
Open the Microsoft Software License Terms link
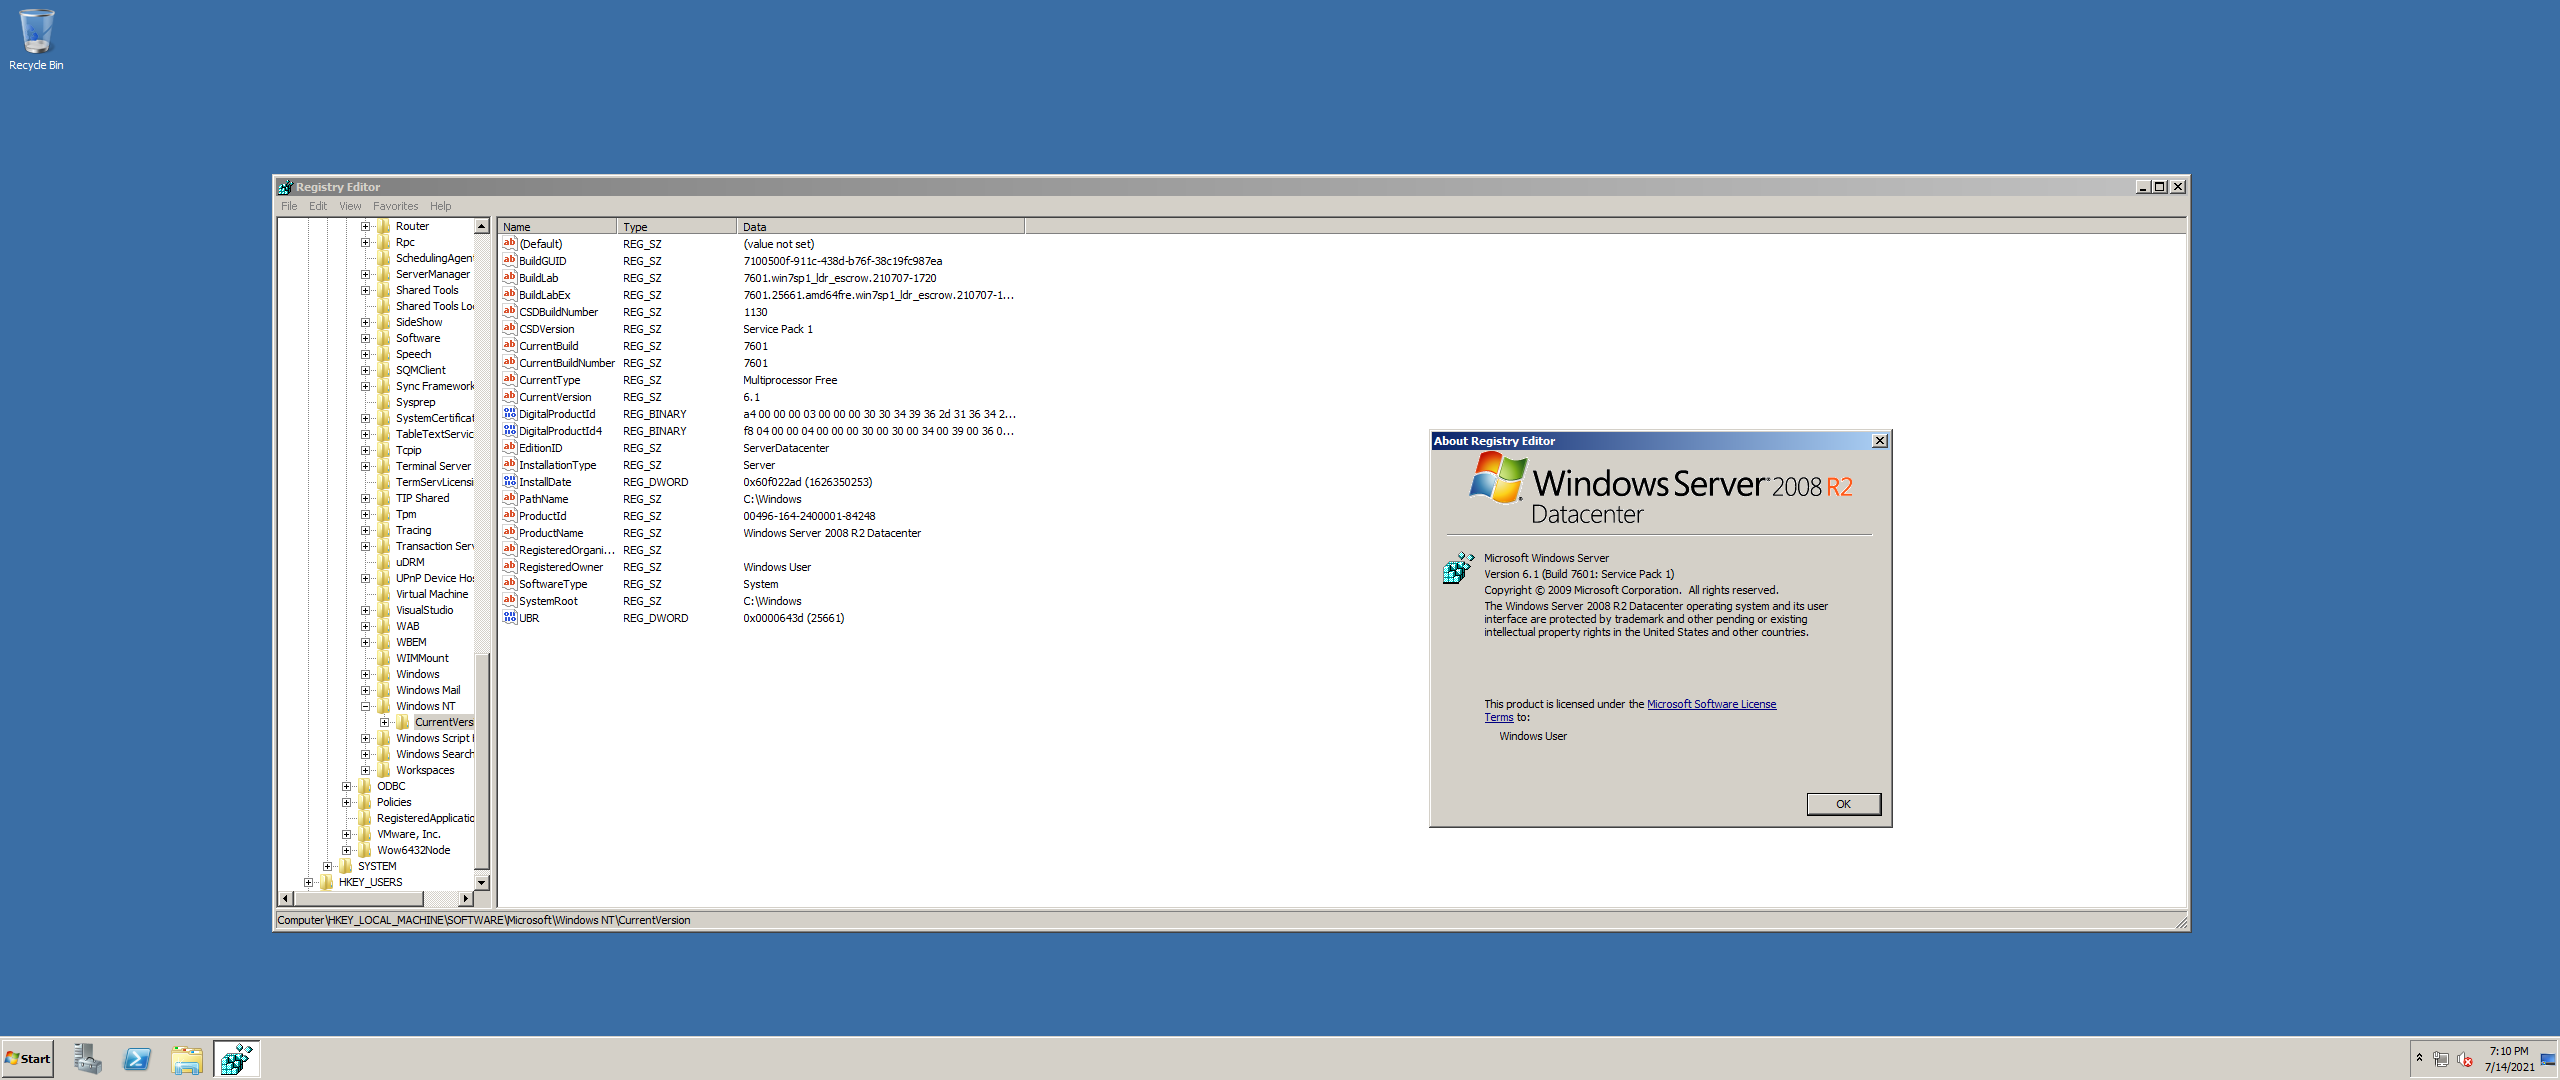point(1711,704)
